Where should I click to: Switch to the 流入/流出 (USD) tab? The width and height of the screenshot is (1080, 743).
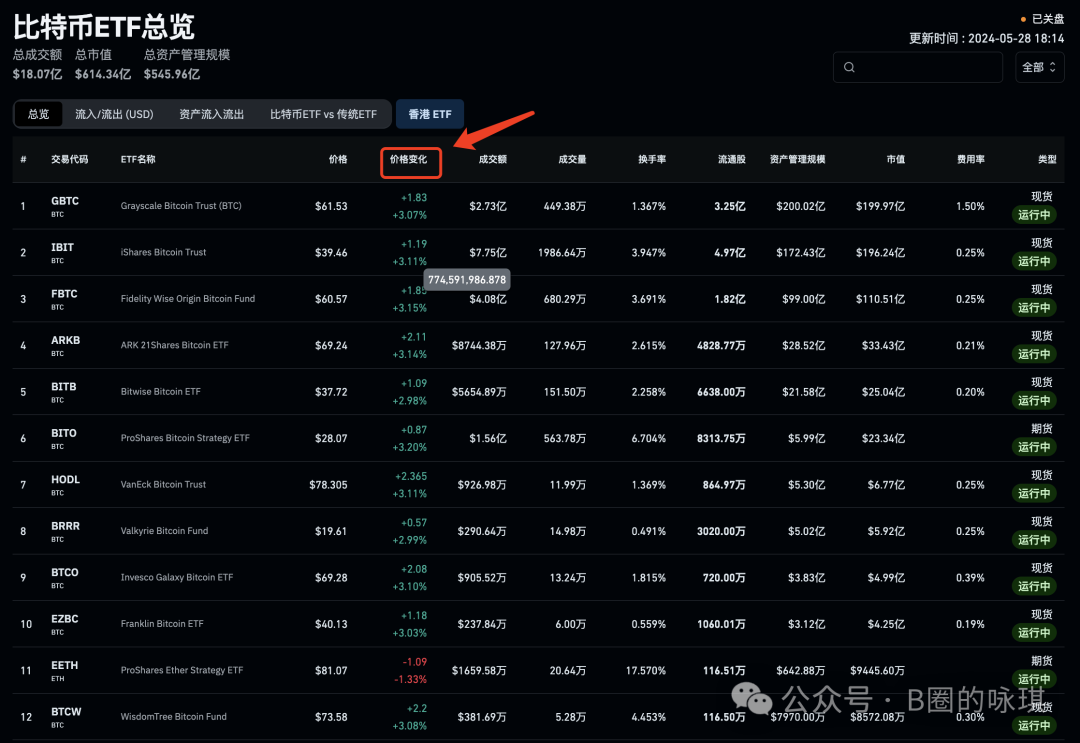114,114
